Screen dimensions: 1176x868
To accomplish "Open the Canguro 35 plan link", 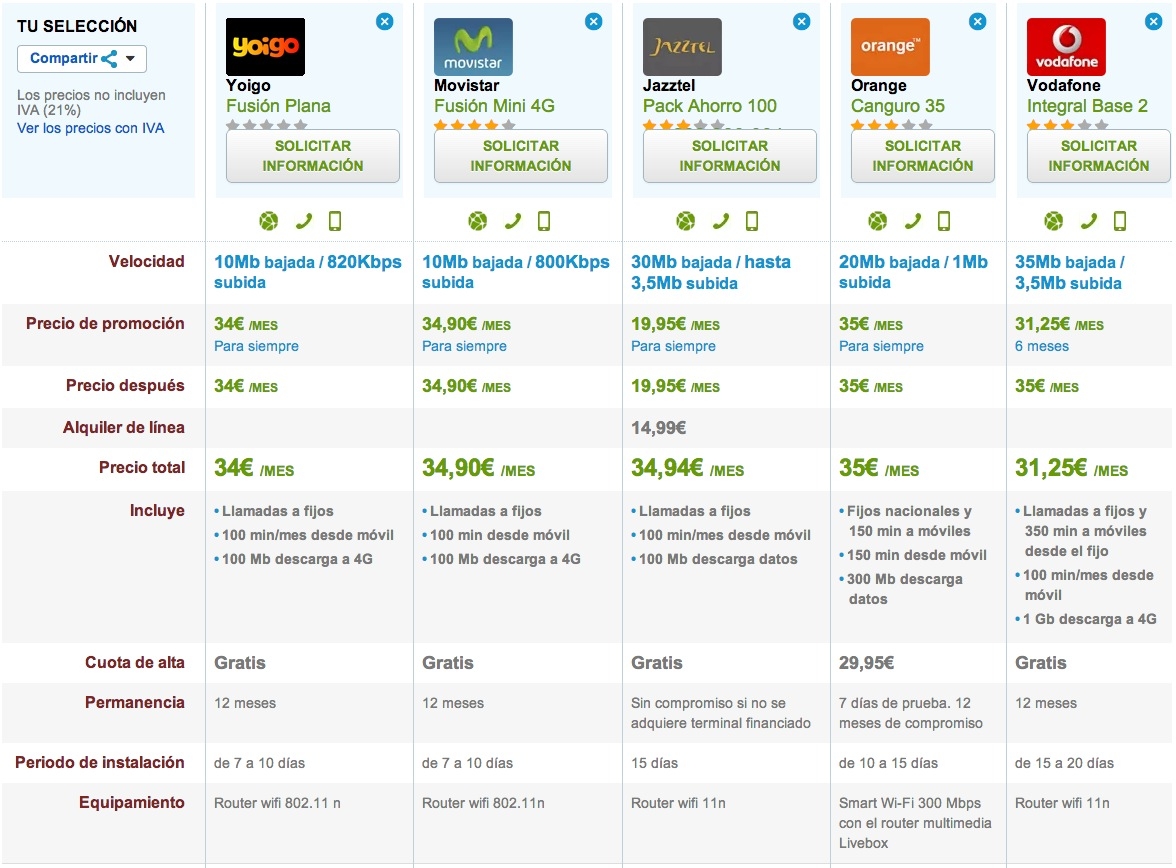I will (x=898, y=106).
